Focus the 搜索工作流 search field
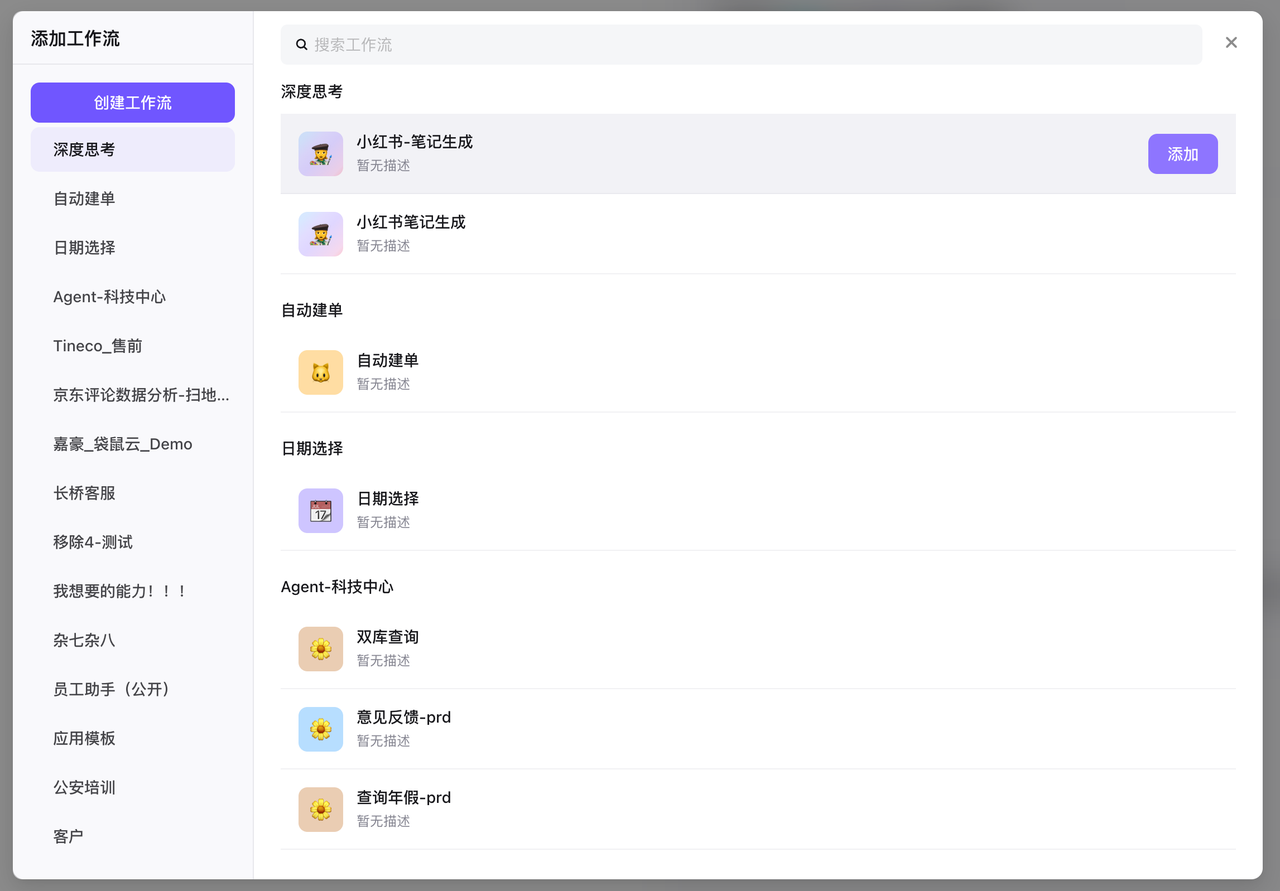Viewport: 1280px width, 891px height. click(750, 45)
